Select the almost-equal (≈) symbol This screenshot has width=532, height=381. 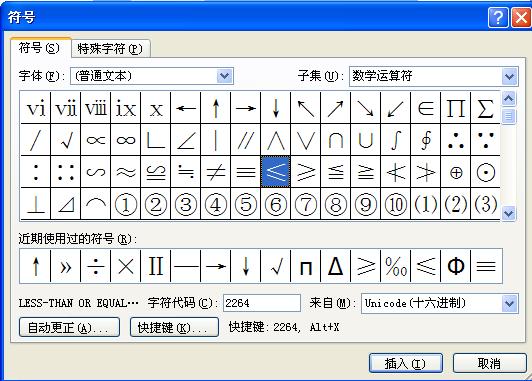coord(126,172)
